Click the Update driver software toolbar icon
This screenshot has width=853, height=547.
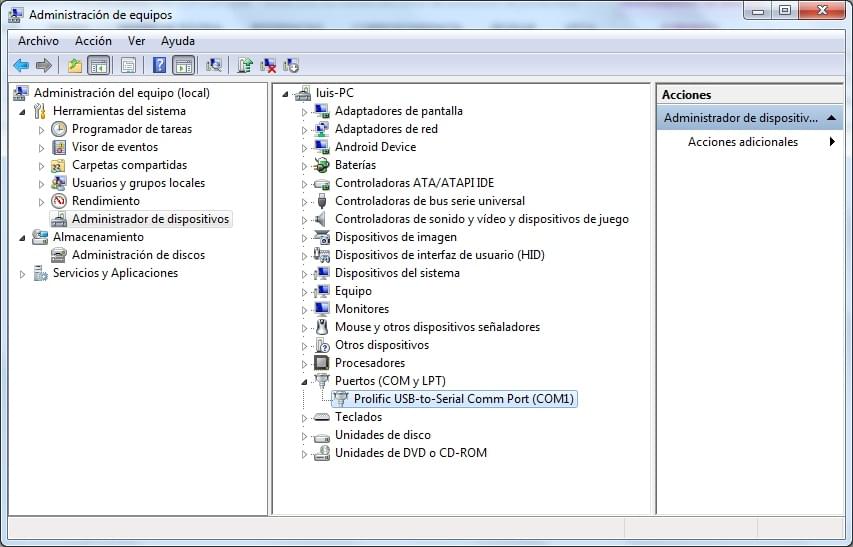pos(245,65)
